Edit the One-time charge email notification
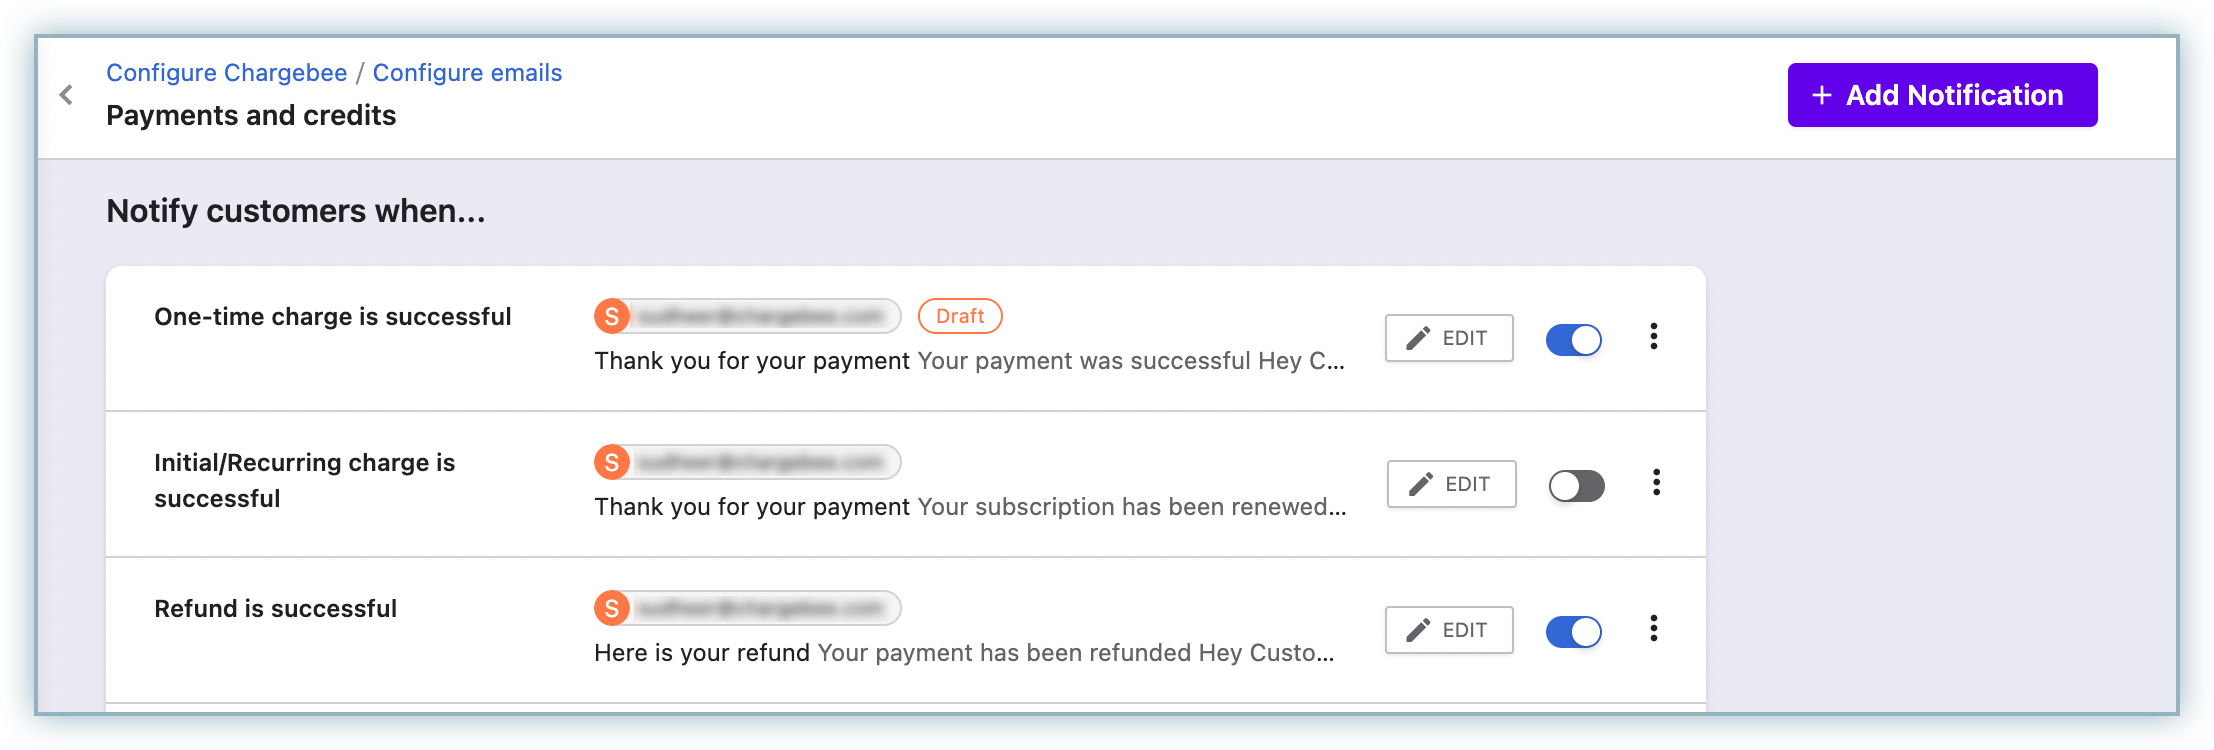Image resolution: width=2214 pixels, height=750 pixels. click(1449, 338)
